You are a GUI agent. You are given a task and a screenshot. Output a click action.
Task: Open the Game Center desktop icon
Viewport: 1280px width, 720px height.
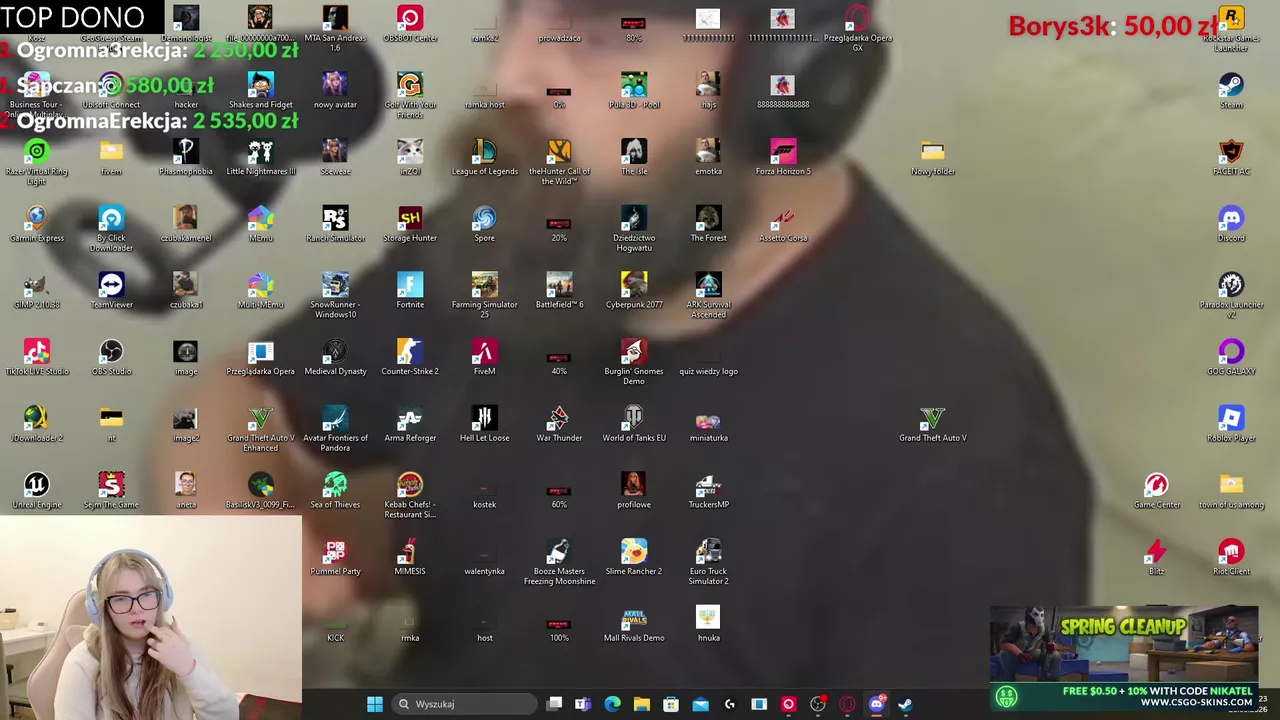pos(1156,486)
